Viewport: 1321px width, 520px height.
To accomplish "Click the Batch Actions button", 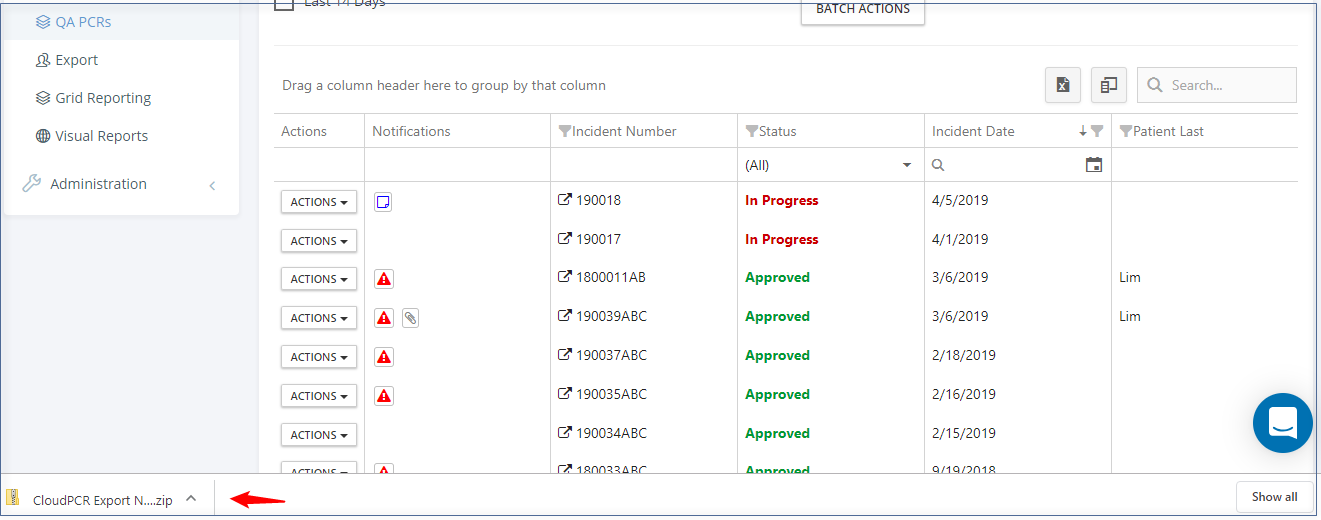I will [x=863, y=10].
